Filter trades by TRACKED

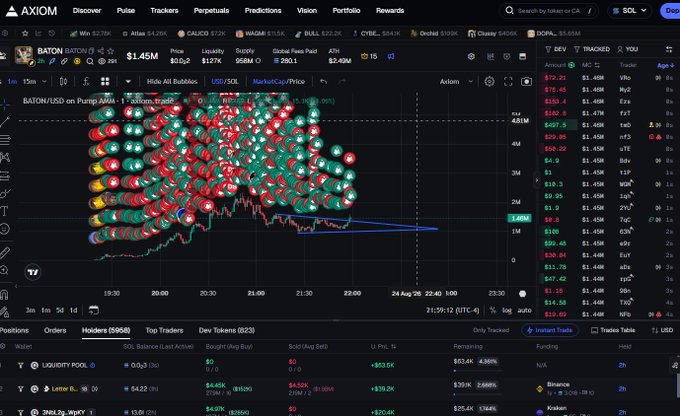pyautogui.click(x=592, y=49)
